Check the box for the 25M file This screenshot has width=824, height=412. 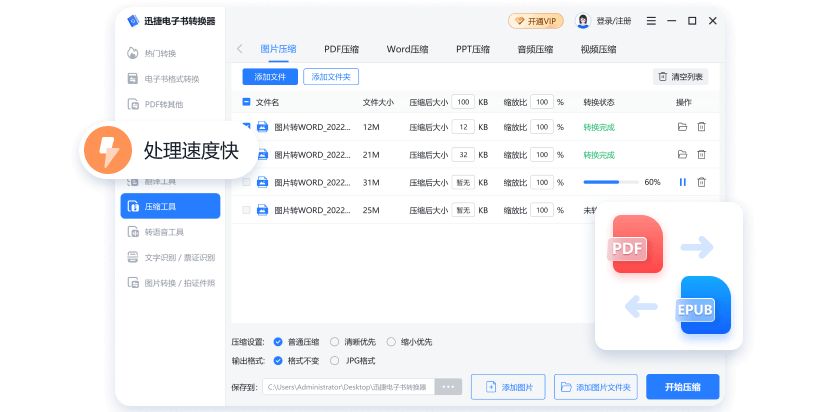point(247,210)
